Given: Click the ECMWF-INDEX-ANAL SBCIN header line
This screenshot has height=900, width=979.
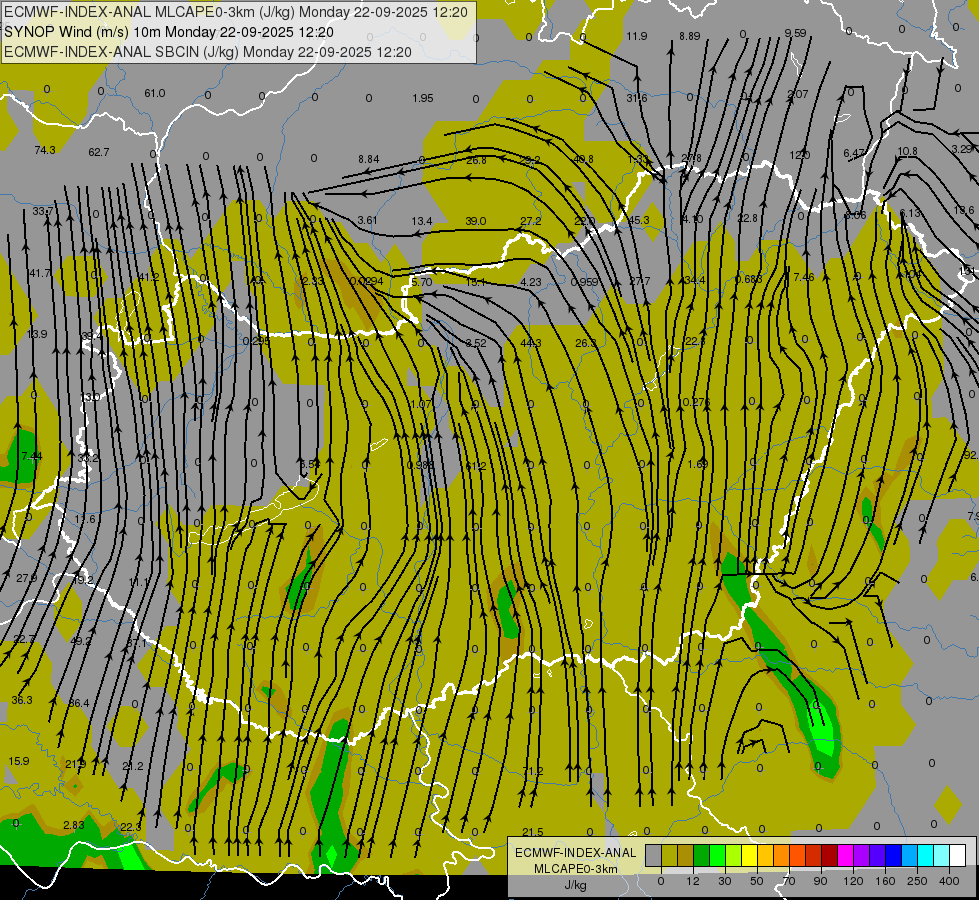Looking at the screenshot, I should tap(208, 51).
